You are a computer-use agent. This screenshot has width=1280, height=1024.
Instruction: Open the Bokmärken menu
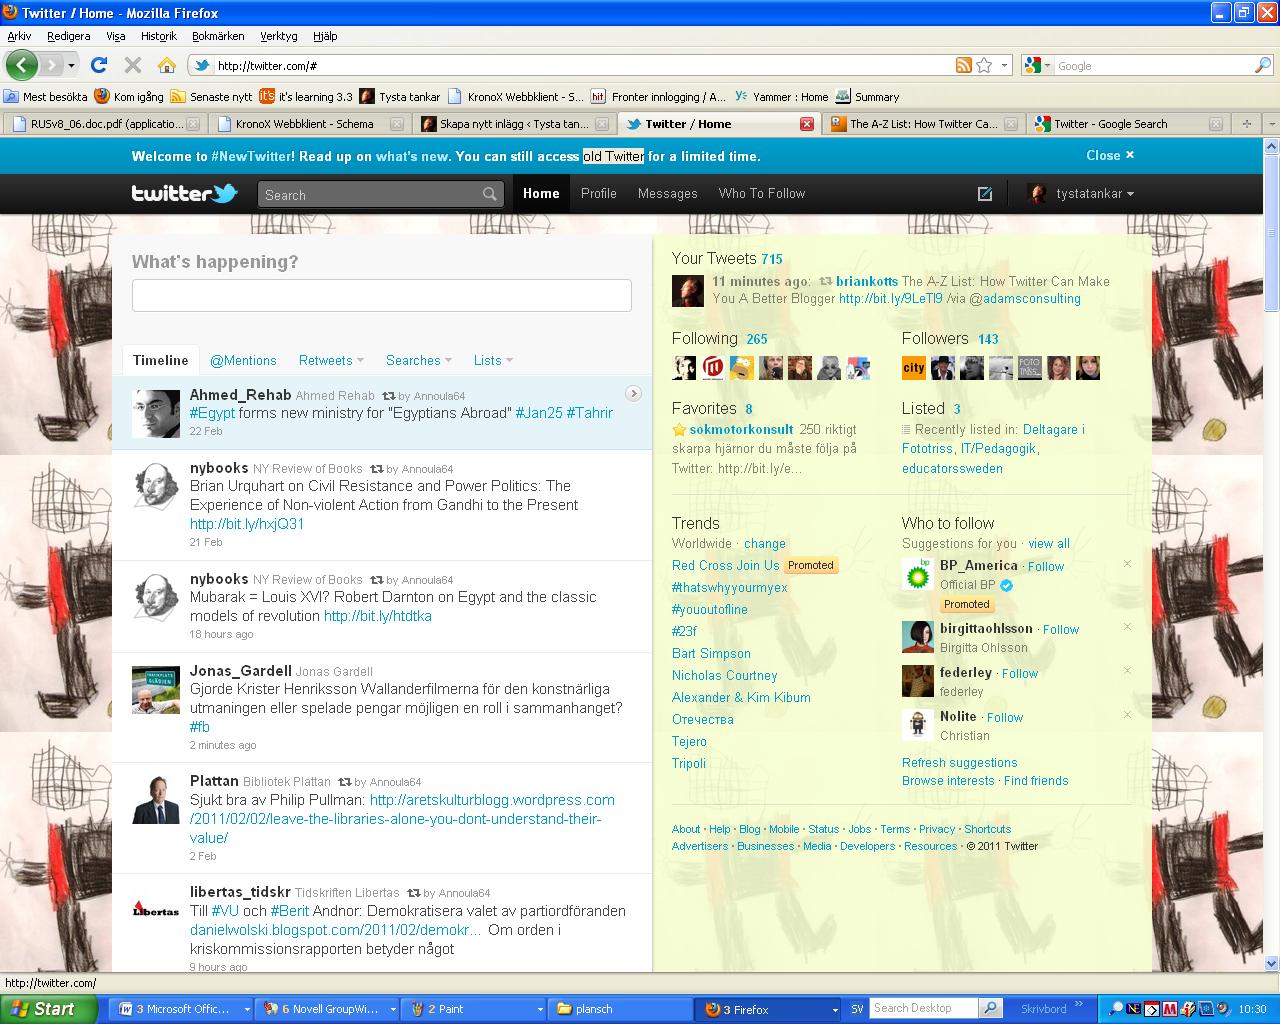(x=218, y=36)
